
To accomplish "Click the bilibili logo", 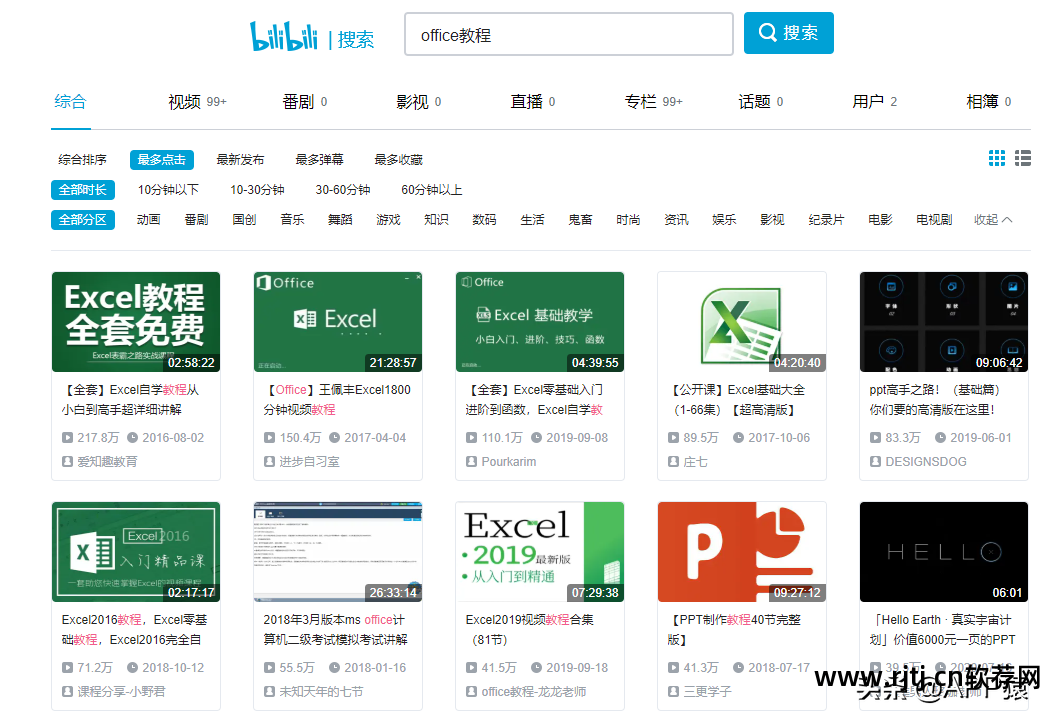I will click(x=284, y=36).
